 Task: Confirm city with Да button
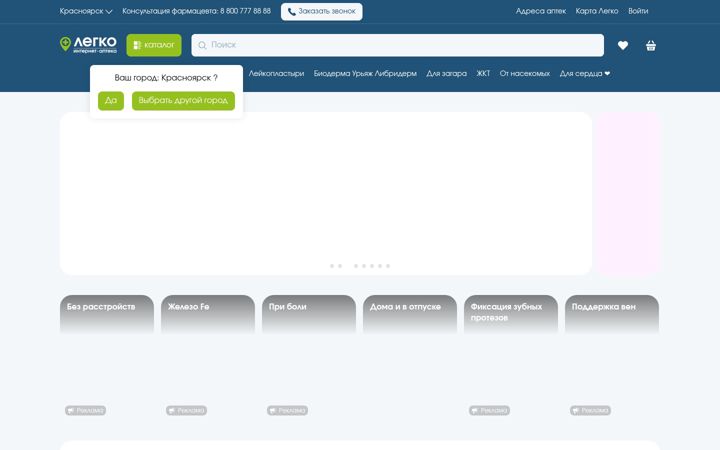111,101
